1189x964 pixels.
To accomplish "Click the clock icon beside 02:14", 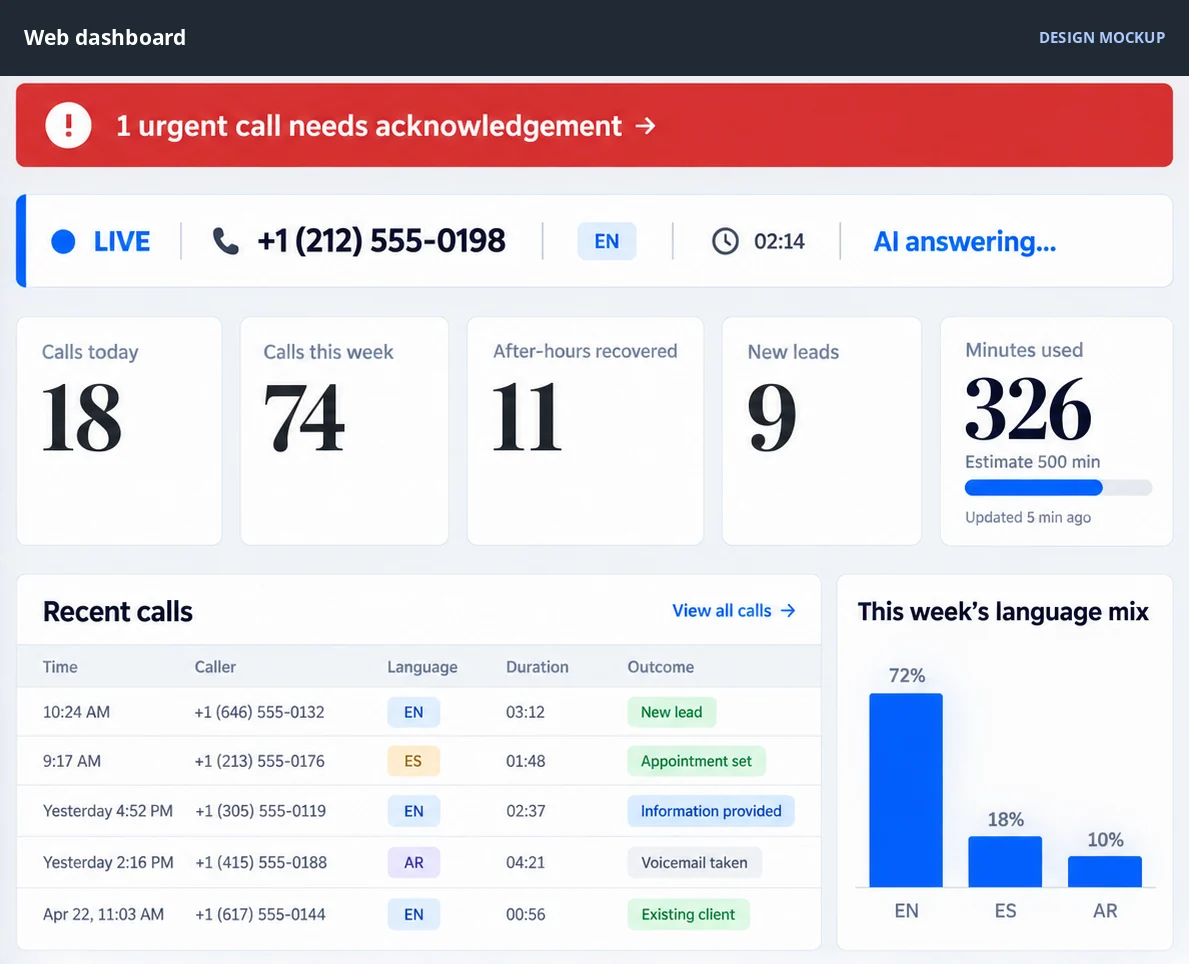I will pos(725,241).
